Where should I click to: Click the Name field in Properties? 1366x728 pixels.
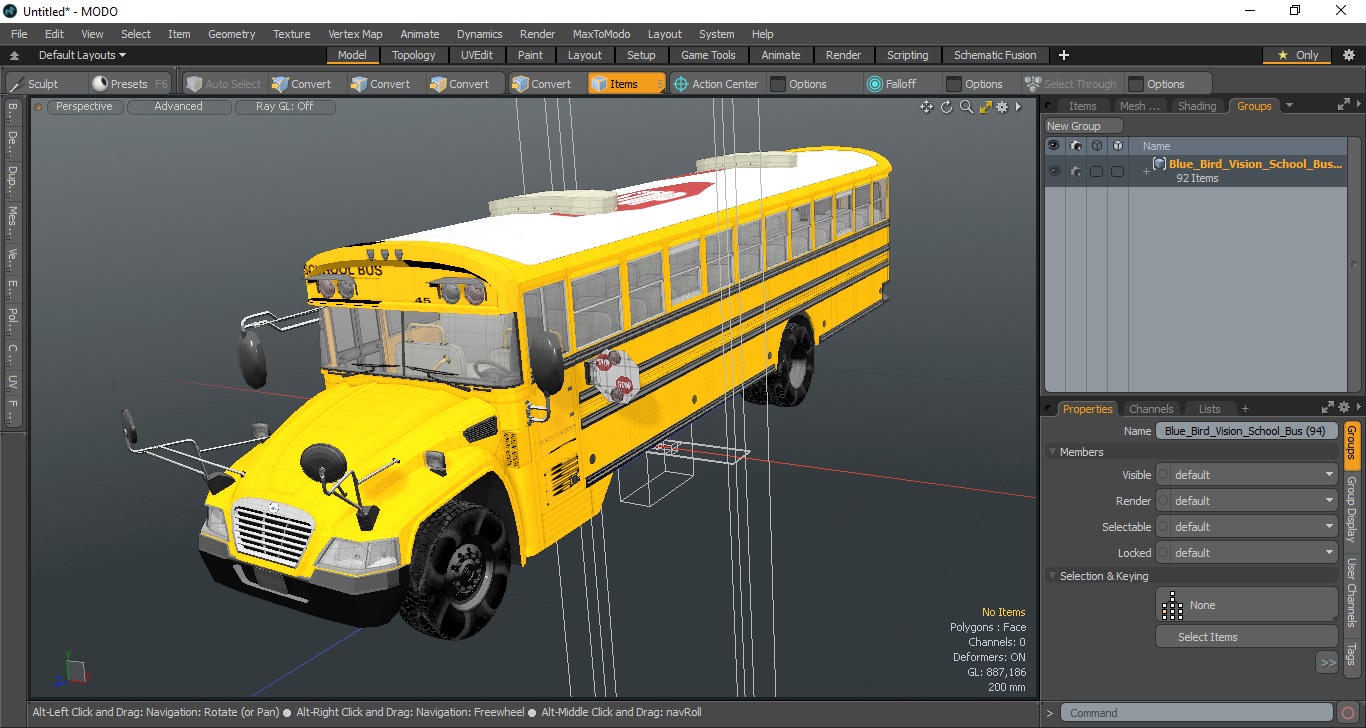click(1247, 431)
